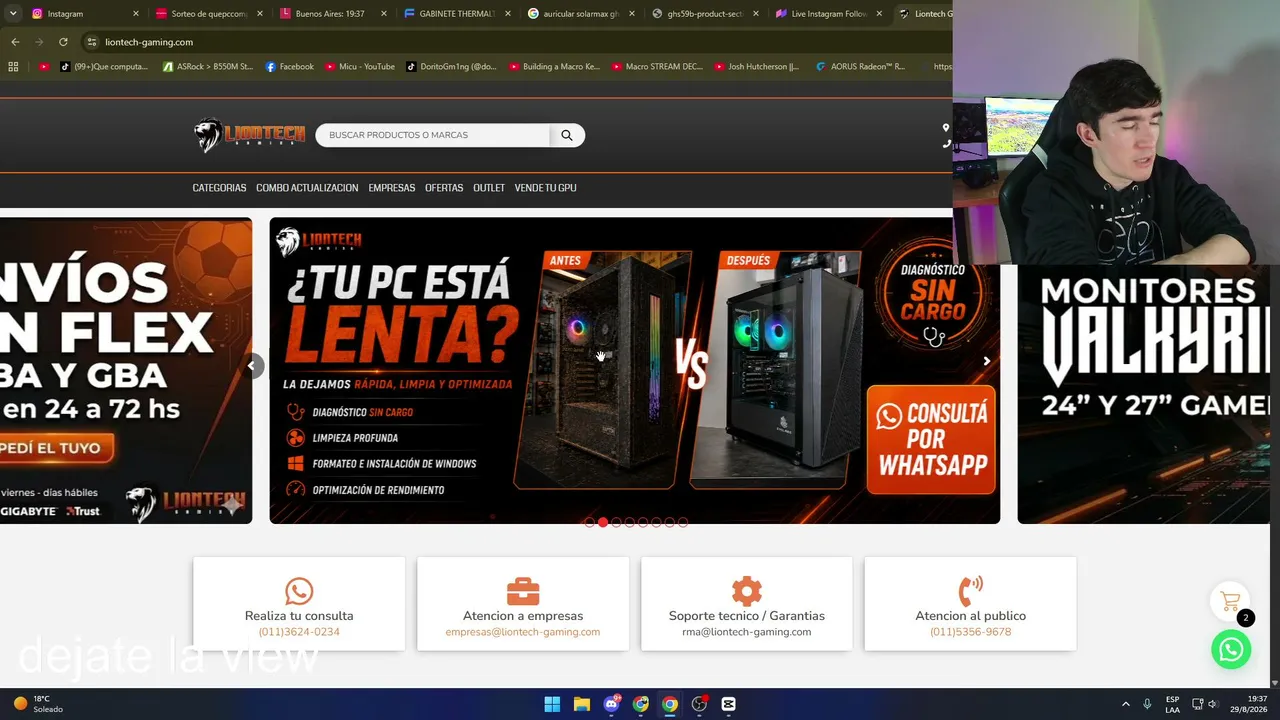
Task: Expand the hidden system tray icons chevron
Action: (x=1125, y=704)
